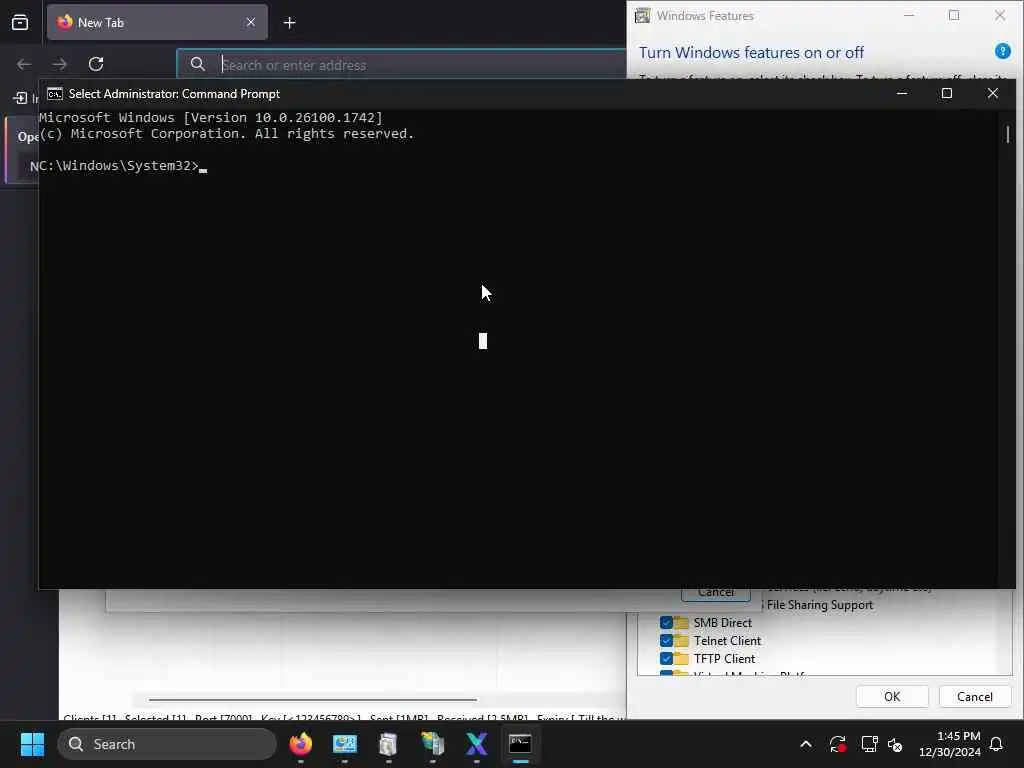Select the New Tab browser tab
Image resolution: width=1024 pixels, height=768 pixels.
point(157,23)
